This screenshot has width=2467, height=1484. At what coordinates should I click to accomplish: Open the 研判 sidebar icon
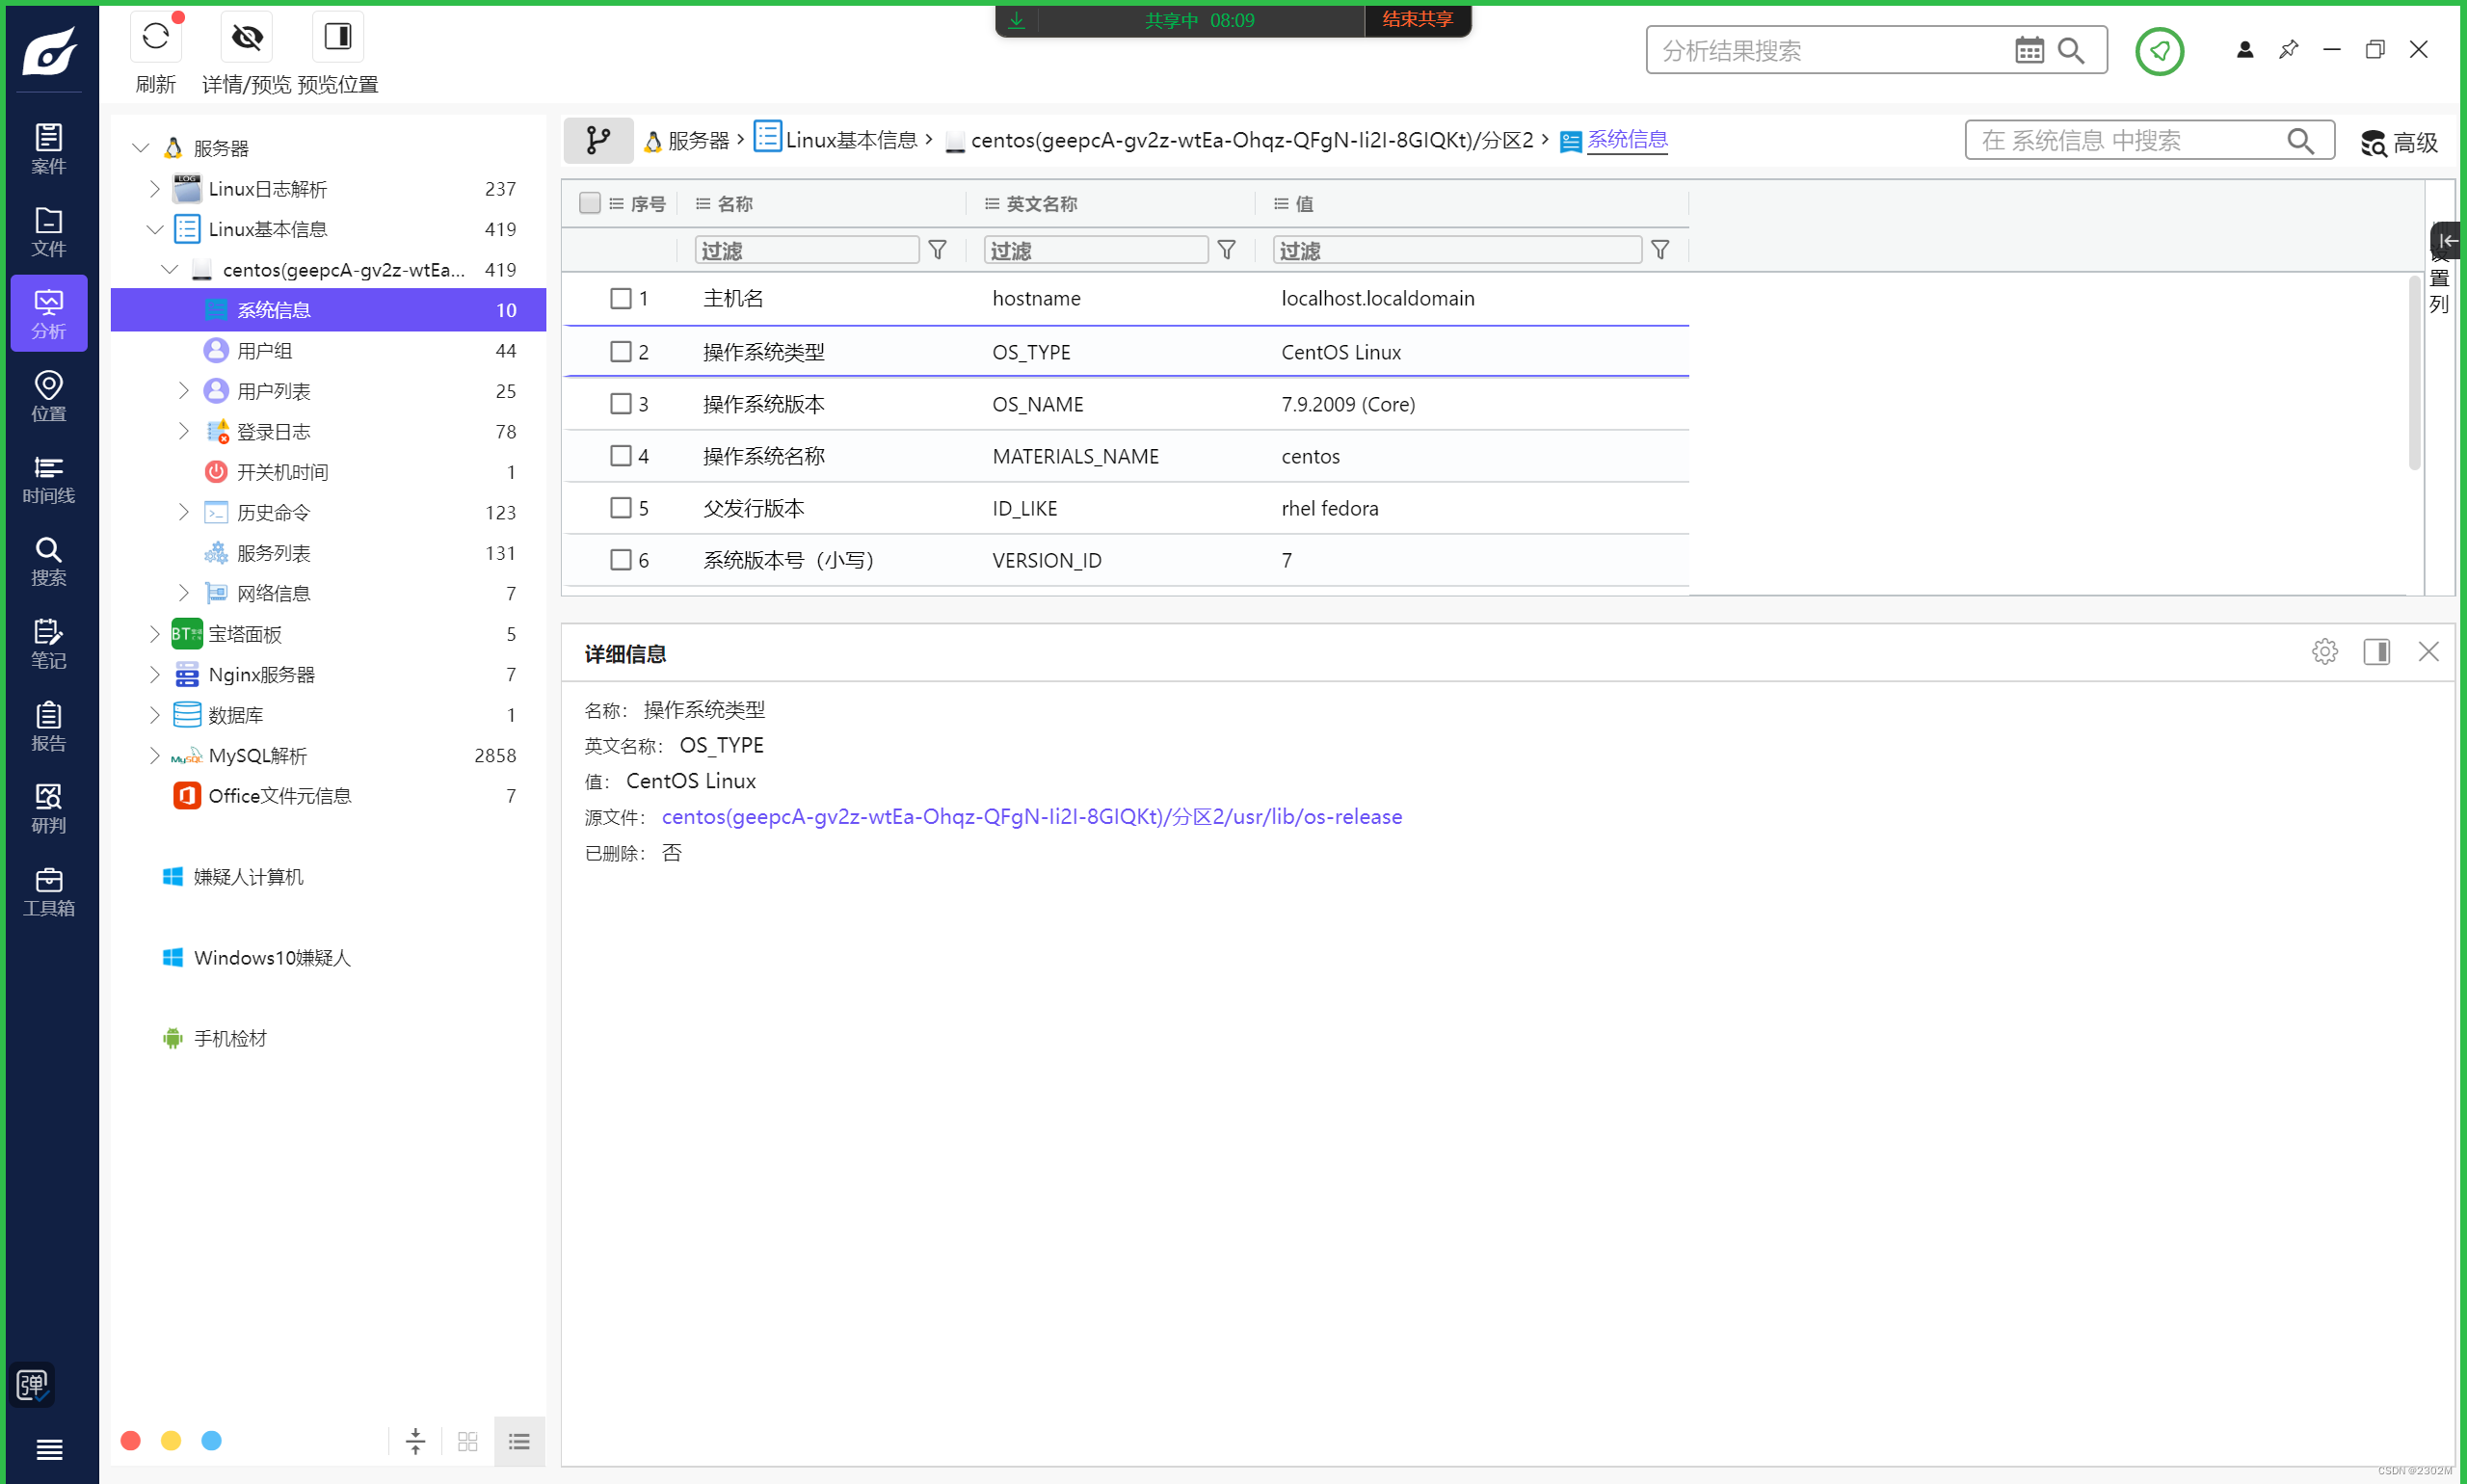[48, 808]
